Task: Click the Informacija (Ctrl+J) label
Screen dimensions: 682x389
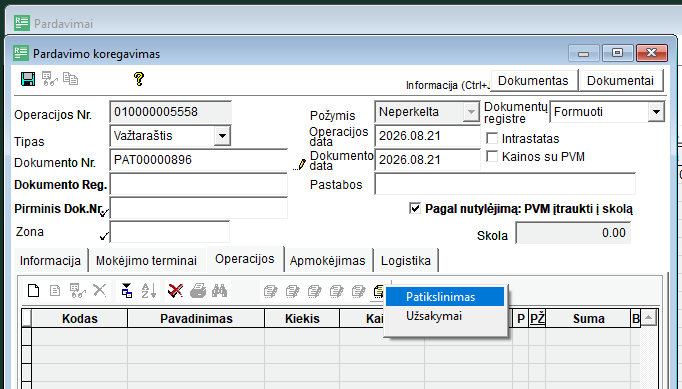Action: coord(448,85)
